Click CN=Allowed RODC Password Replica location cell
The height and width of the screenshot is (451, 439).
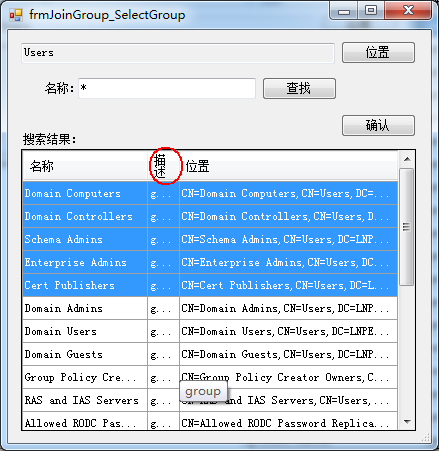(288, 421)
